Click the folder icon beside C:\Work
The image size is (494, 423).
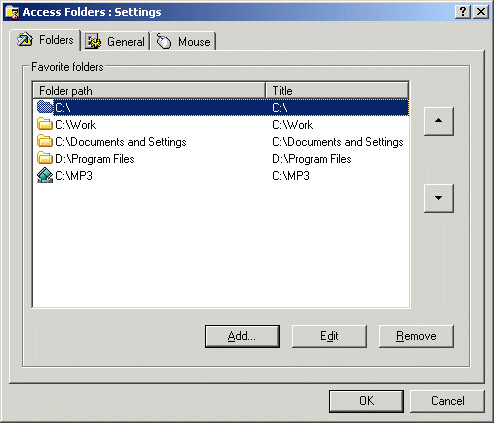tap(45, 124)
